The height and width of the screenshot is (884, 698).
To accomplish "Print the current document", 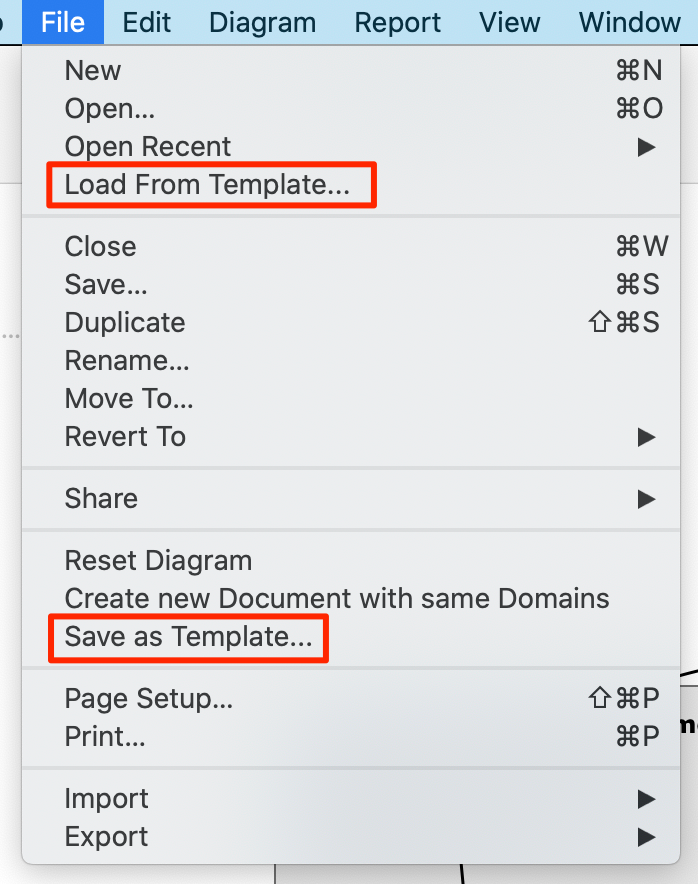I will 105,736.
